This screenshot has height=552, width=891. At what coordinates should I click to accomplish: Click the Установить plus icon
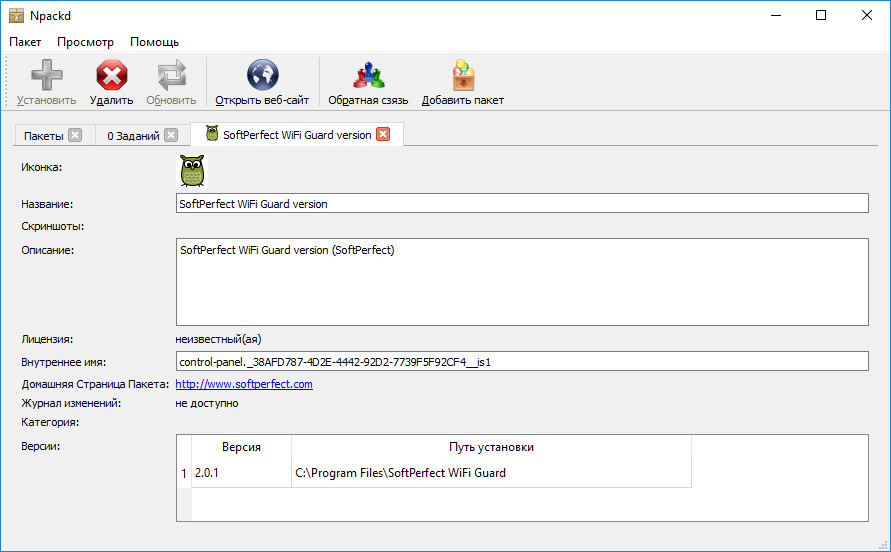pos(47,75)
